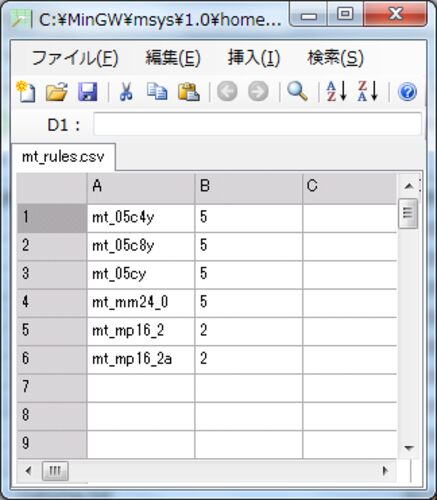This screenshot has height=500, width=437.
Task: Click the cell content input field
Action: [257, 124]
